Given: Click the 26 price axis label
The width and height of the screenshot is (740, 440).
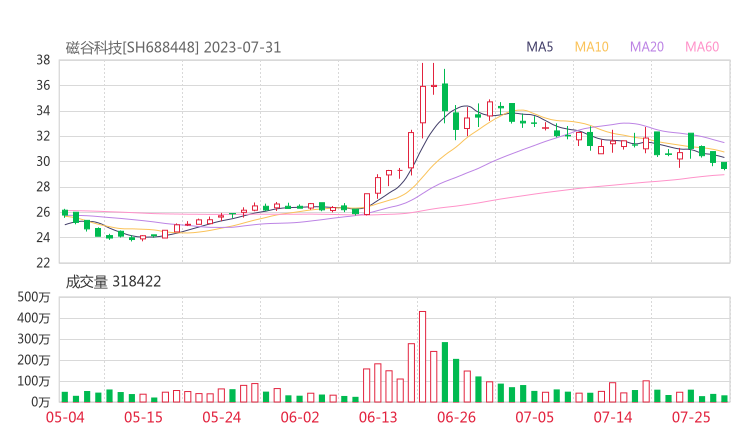Looking at the screenshot, I should click(43, 212).
